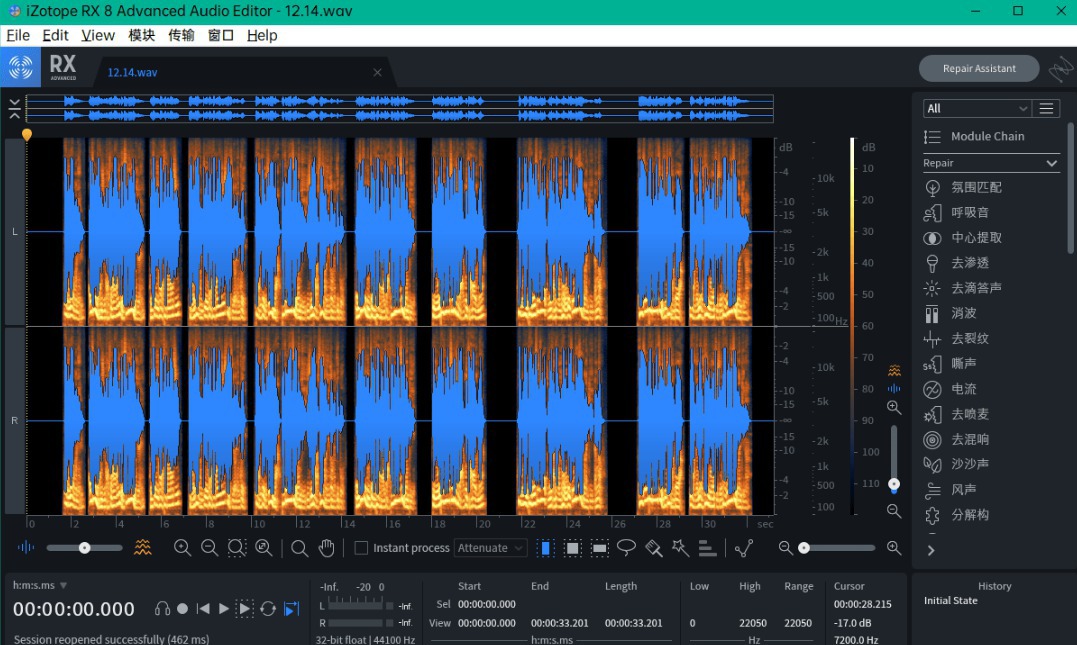Screen dimensions: 1077x645
Task: Click zoom to selection icon
Action: click(x=237, y=547)
